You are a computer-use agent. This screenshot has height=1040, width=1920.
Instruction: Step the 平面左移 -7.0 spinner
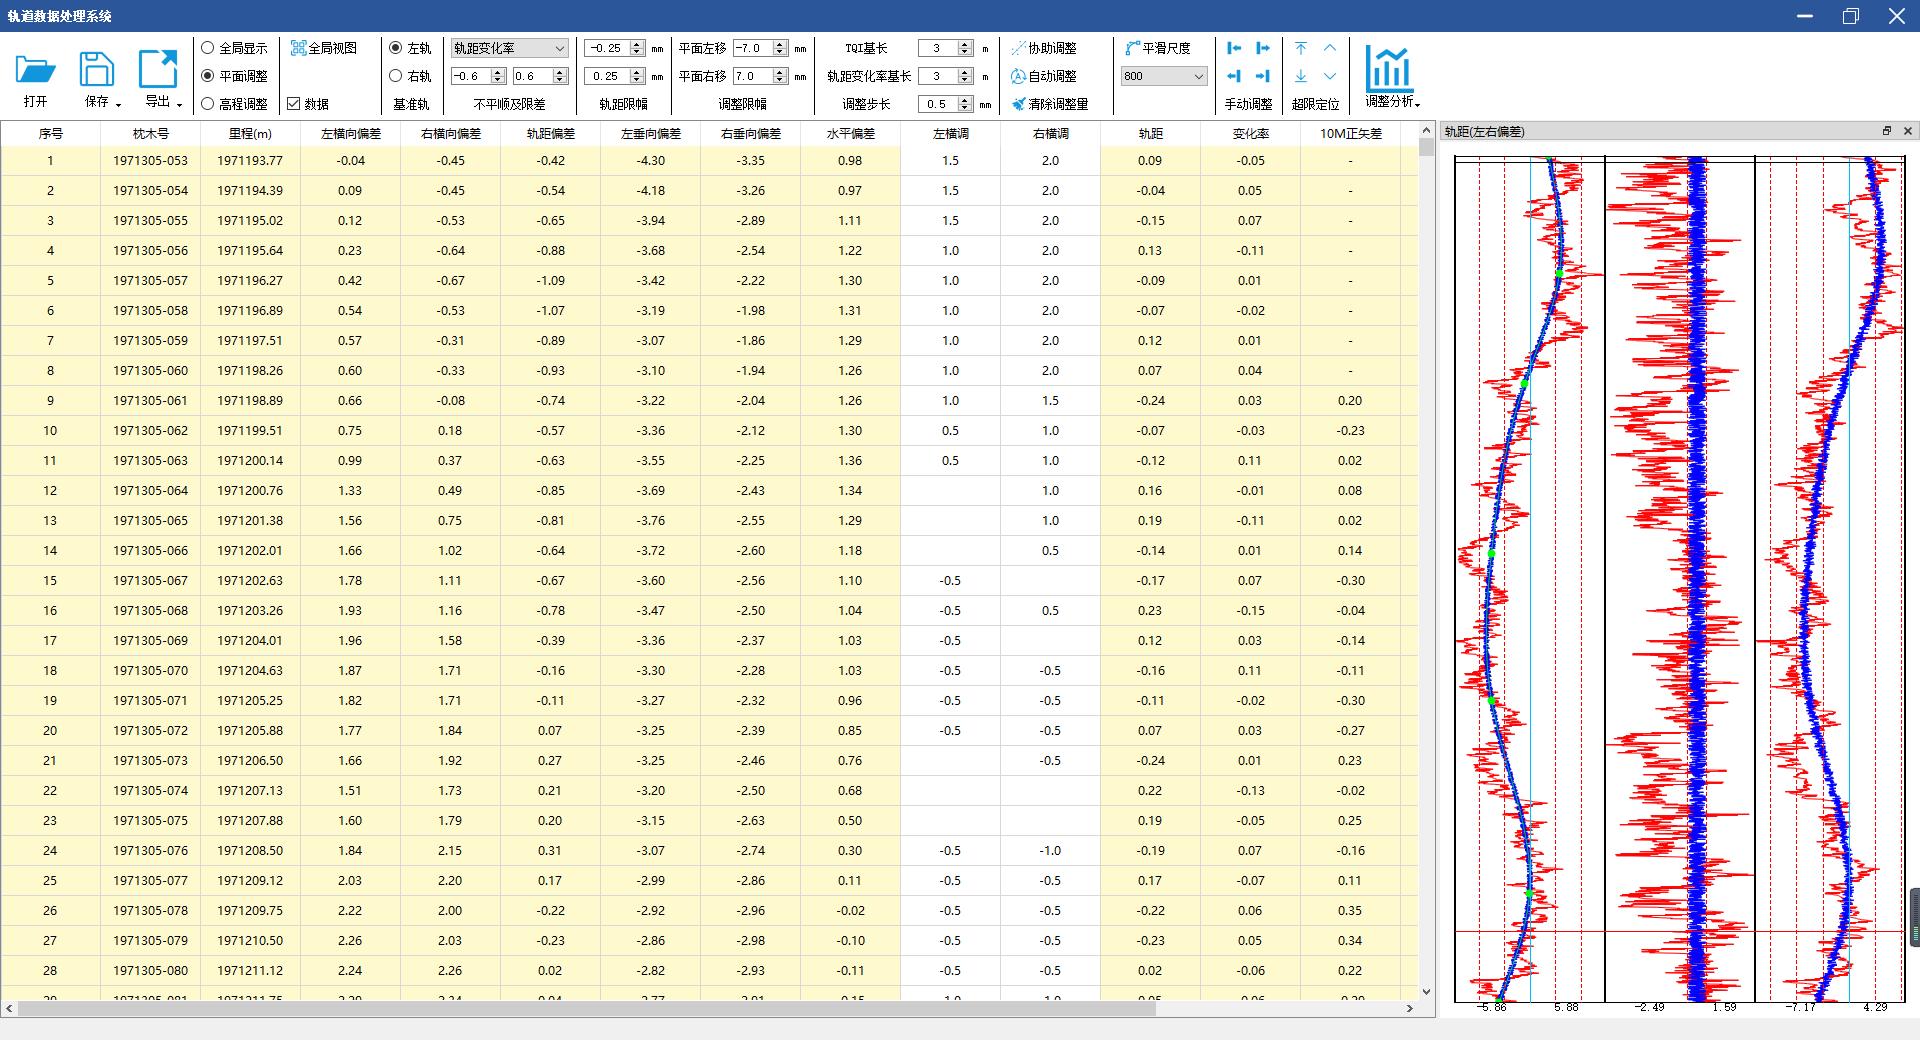pos(780,48)
